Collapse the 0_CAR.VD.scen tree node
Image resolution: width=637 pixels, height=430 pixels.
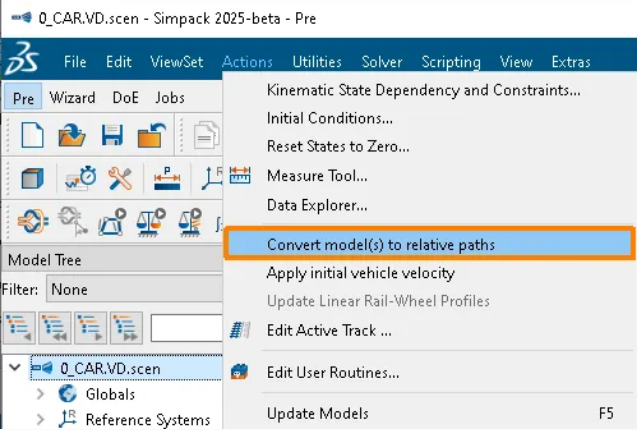[x=15, y=367]
